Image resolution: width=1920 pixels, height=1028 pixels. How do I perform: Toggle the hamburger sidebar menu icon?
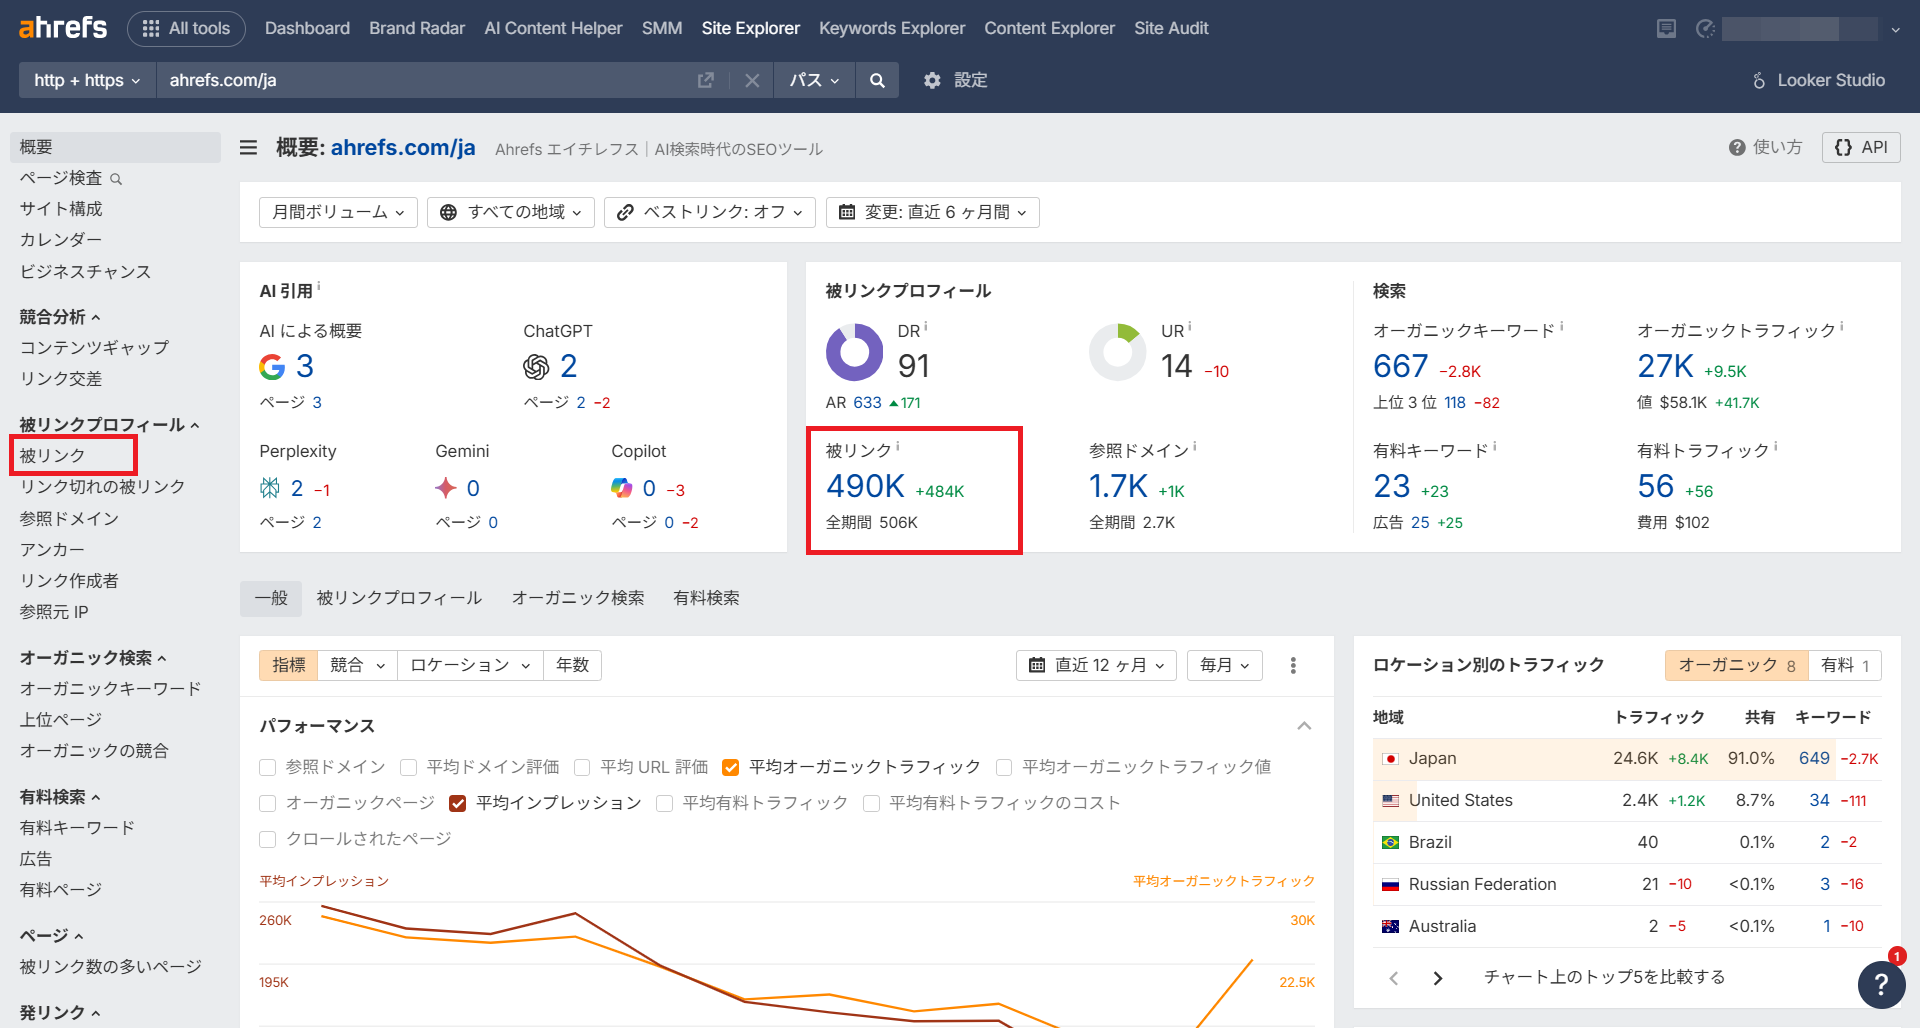coord(249,148)
